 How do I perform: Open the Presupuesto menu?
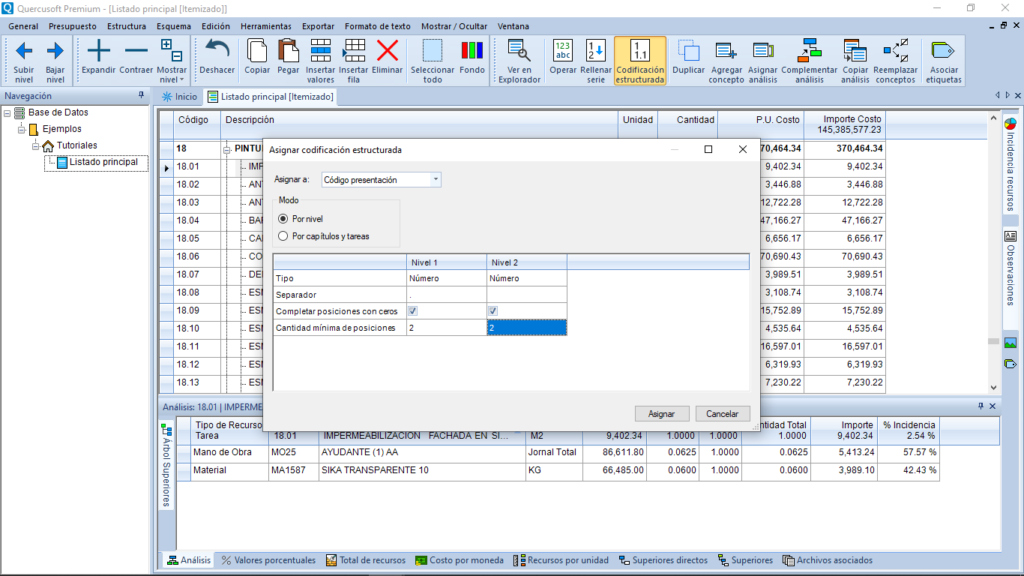coord(72,26)
